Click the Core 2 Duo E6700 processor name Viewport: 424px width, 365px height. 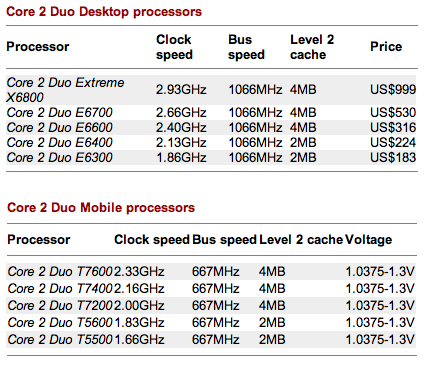60,113
